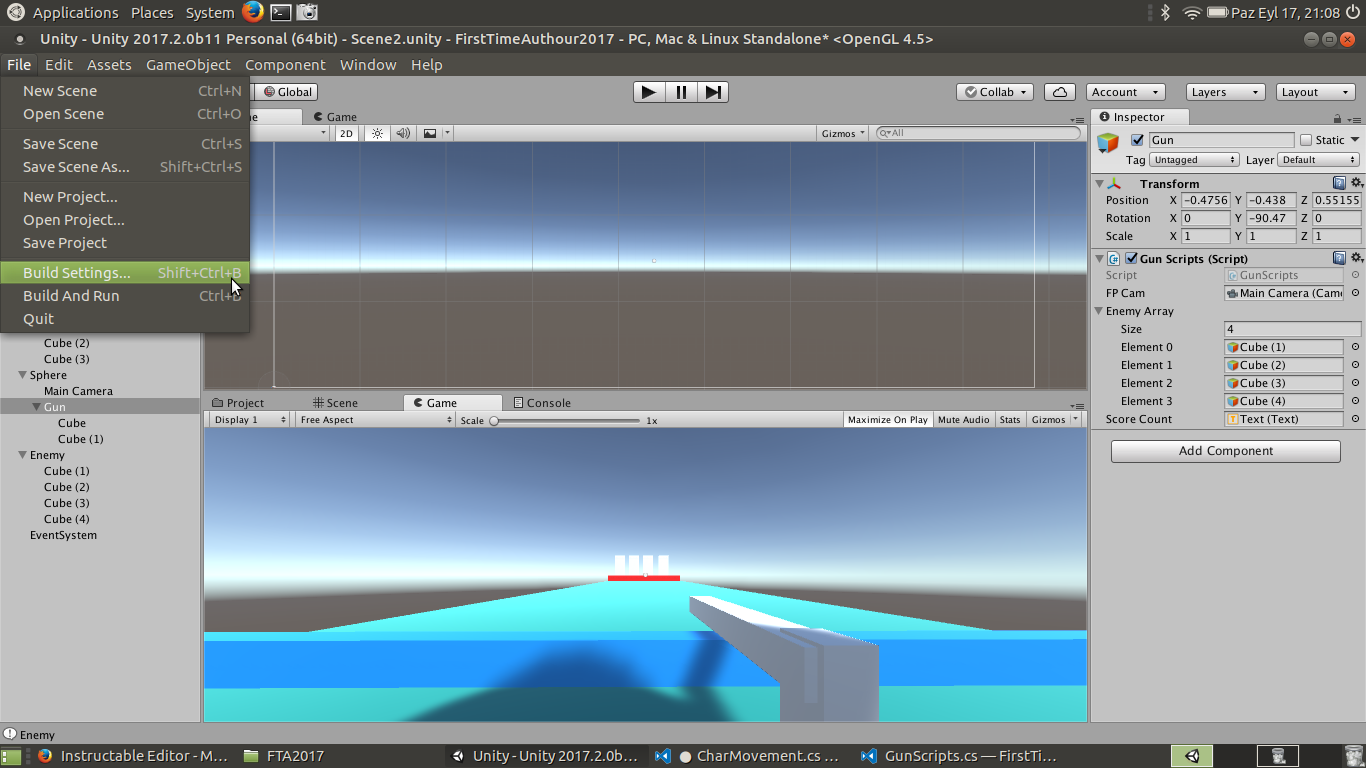The height and width of the screenshot is (768, 1366).
Task: Toggle scene audio speaker icon
Action: (403, 133)
